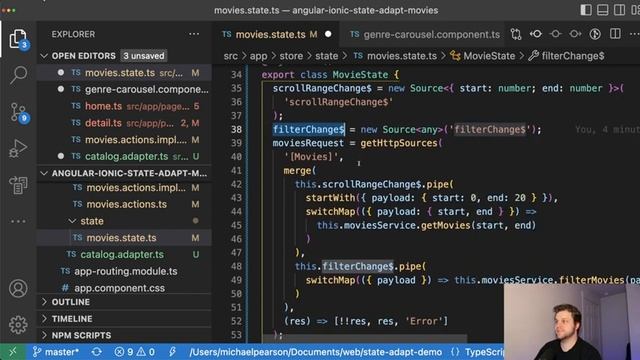The width and height of the screenshot is (640, 360).
Task: Open movies.state.ts in Open Editors list
Action: 124,73
